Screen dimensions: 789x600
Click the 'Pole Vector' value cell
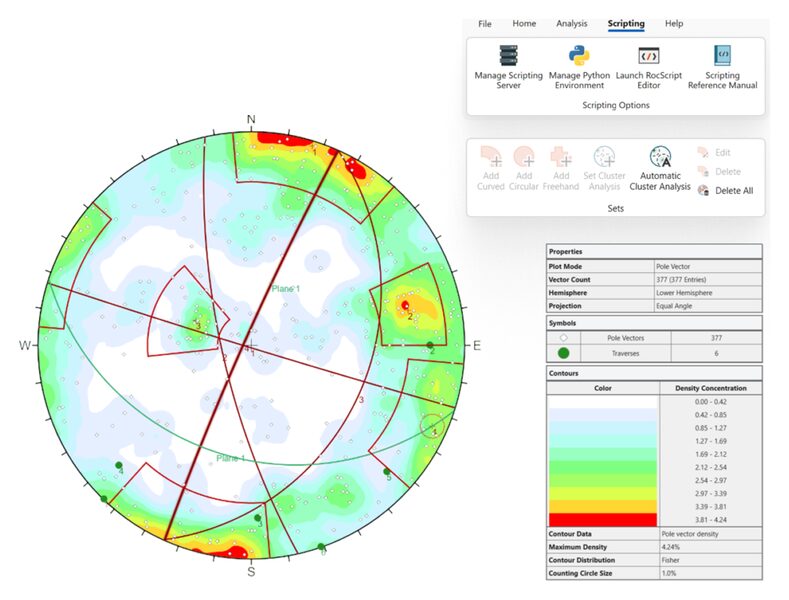[708, 266]
